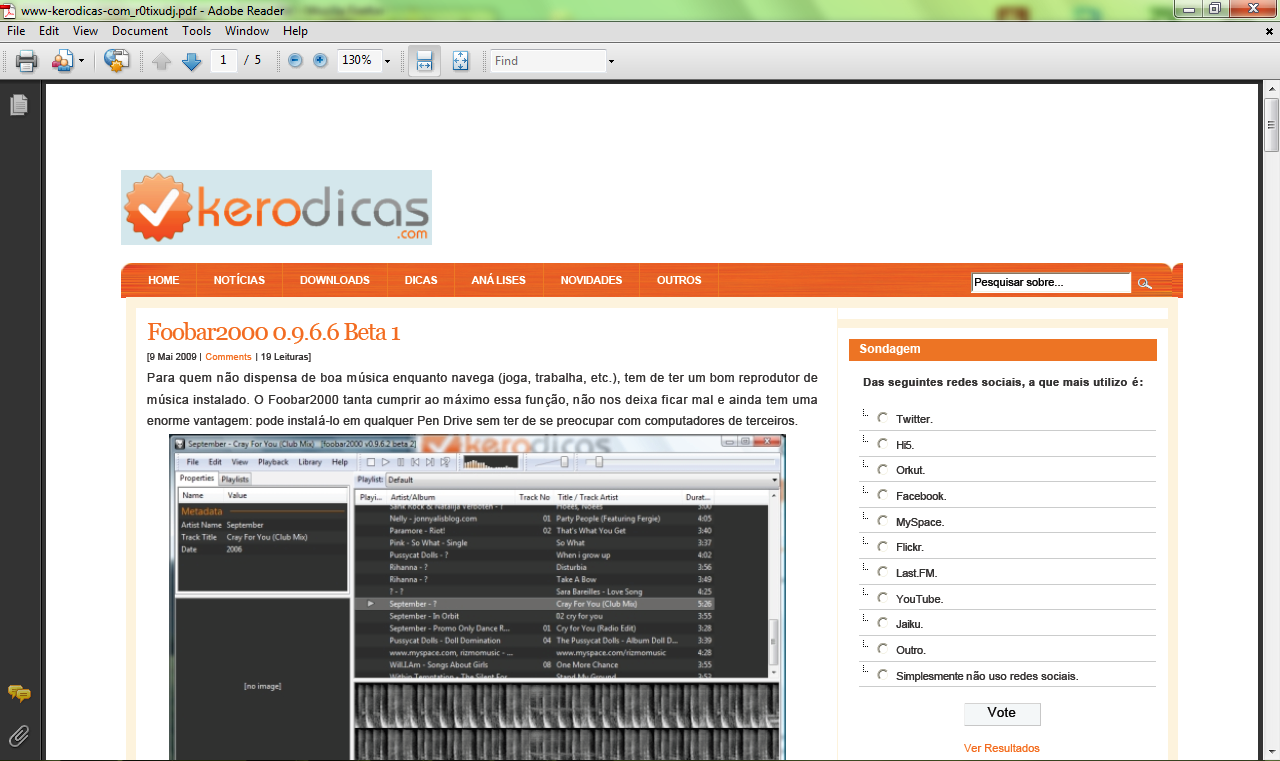Click the Foobar2000 player screenshot image
Screen dimensions: 1280x761
(x=477, y=597)
